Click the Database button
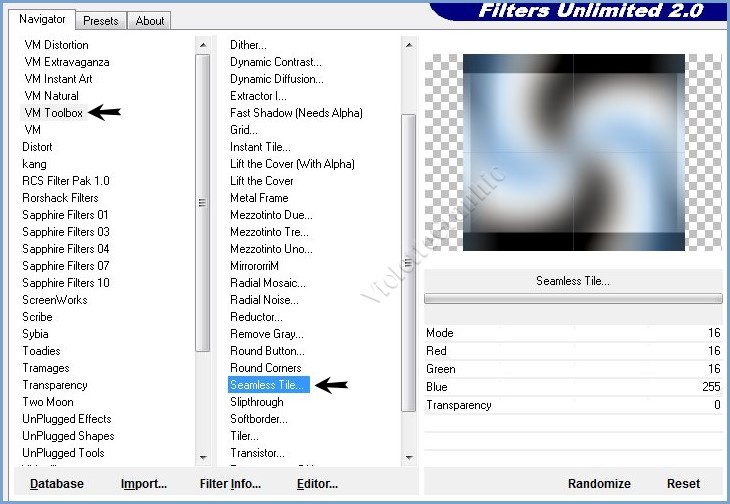Screen dimensions: 730x504 (57, 484)
